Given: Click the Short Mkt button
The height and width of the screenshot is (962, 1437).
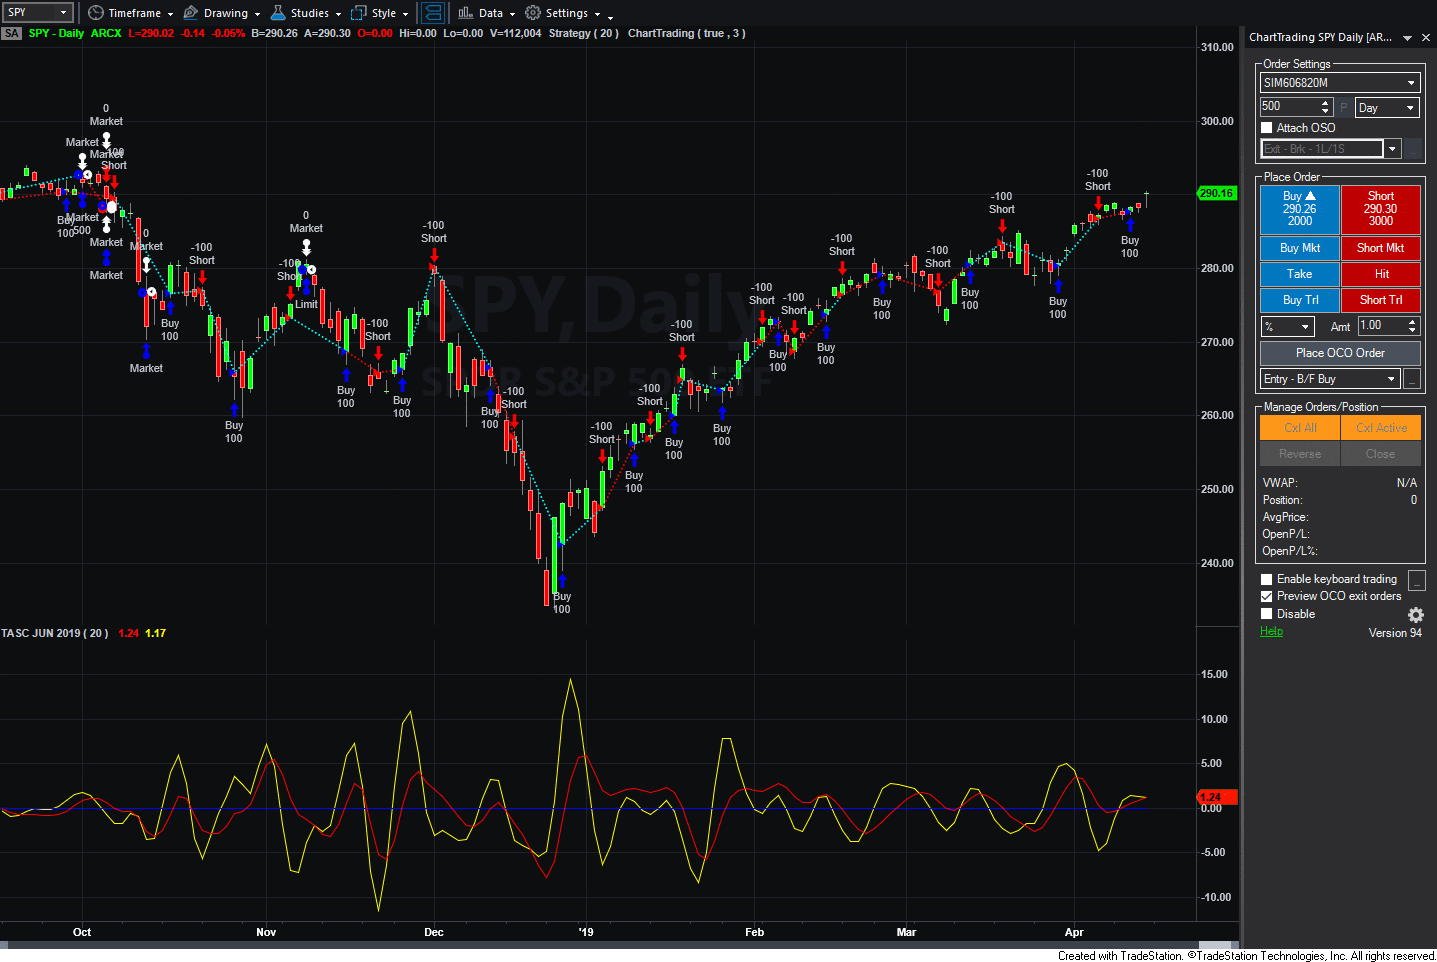Looking at the screenshot, I should pos(1380,248).
